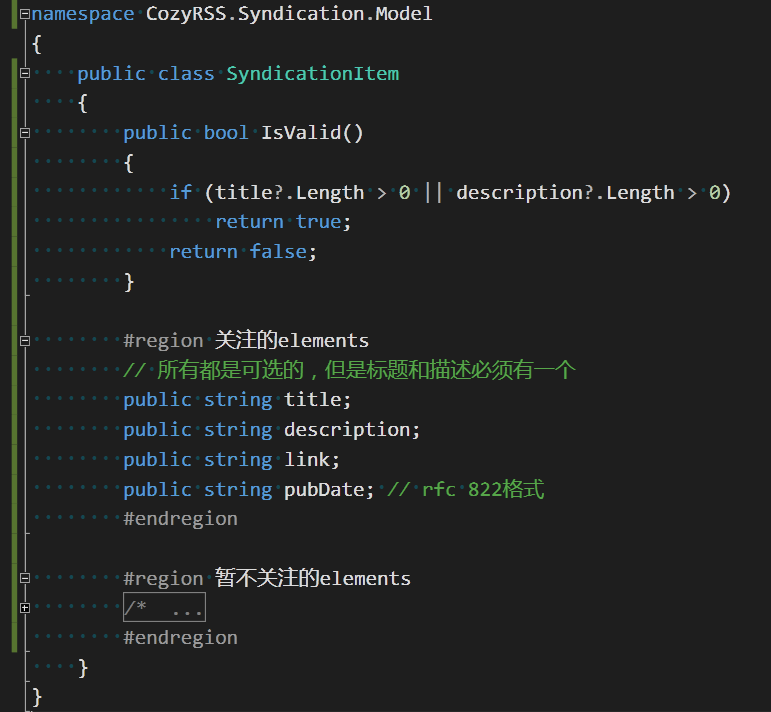Collapse the 暂不关注的elements region

click(x=25, y=578)
